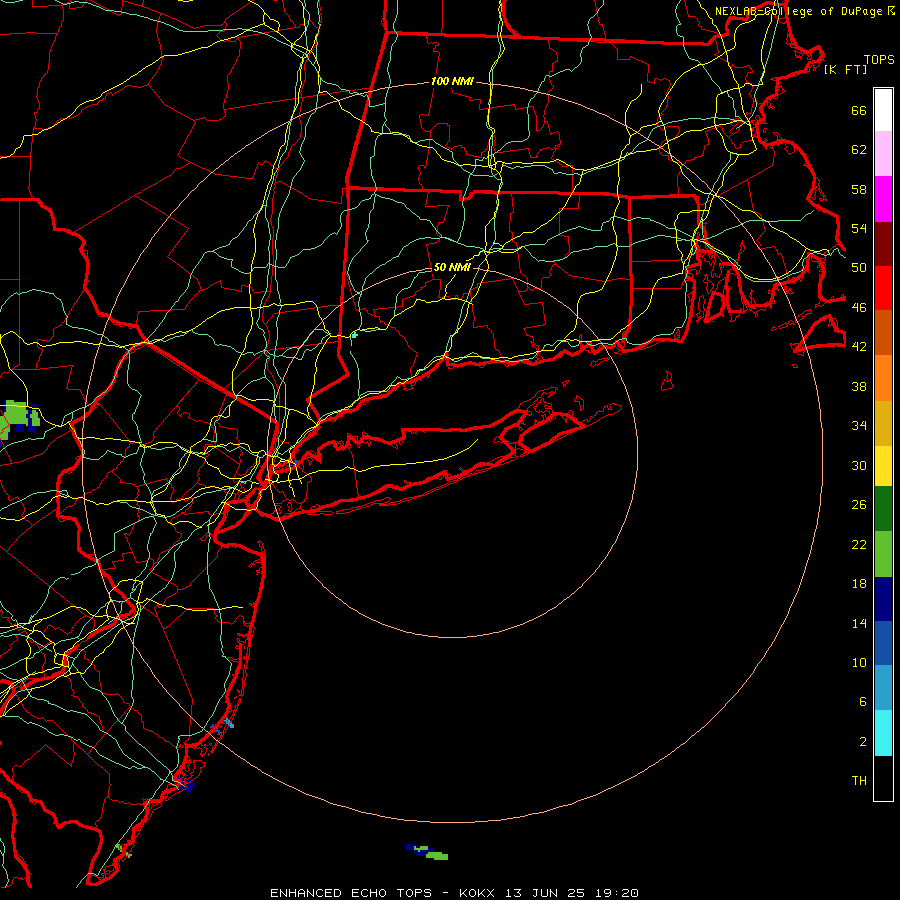Click the dark blue echo on the New Jersey coast
Screen dimensions: 900x900
point(187,785)
